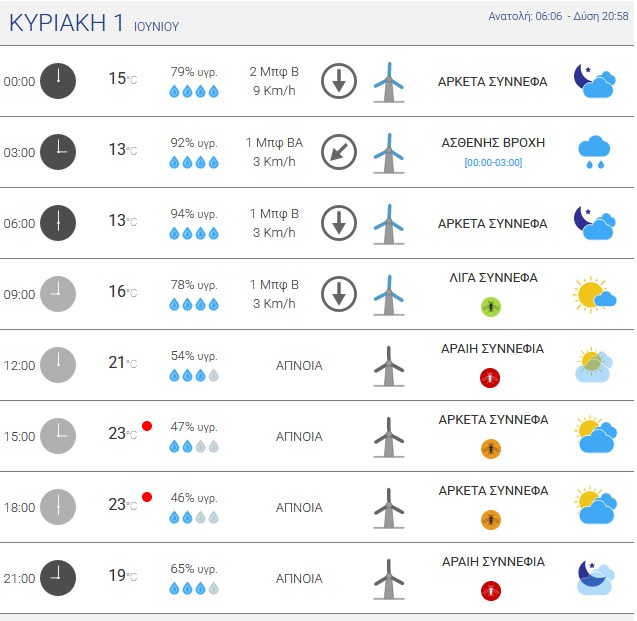This screenshot has width=637, height=621.
Task: Click the gray wind turbine at 12:00
Action: 389,366
